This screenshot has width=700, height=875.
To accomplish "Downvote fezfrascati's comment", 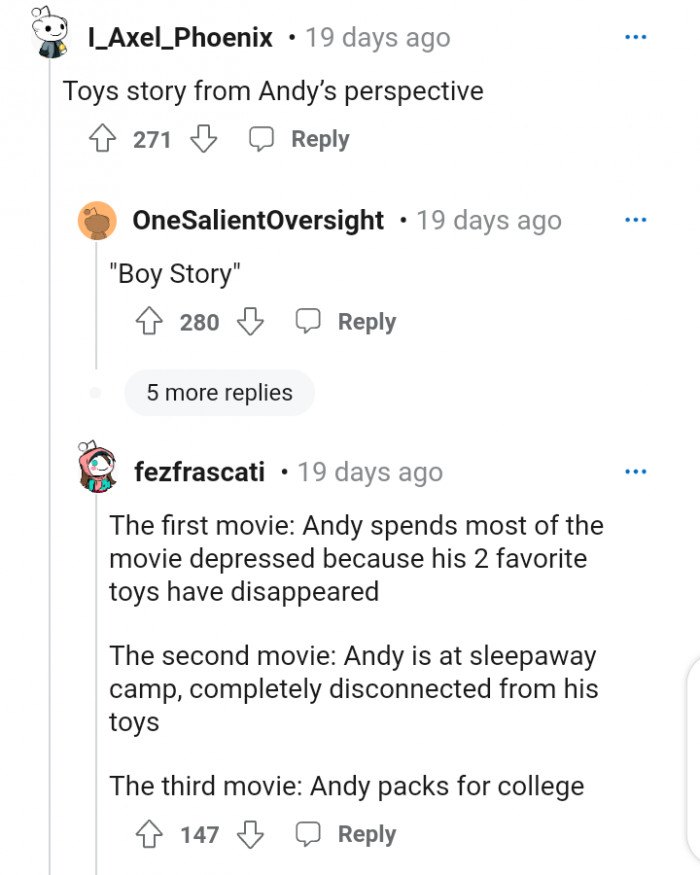I will pos(250,834).
